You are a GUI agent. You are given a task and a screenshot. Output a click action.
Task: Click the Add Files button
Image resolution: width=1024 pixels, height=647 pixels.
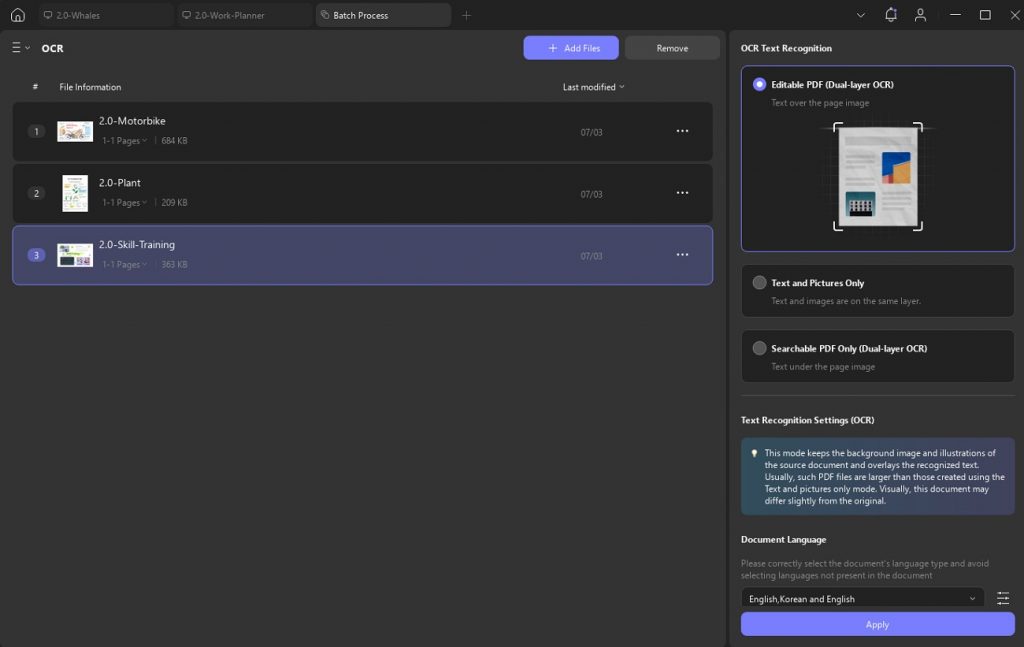[571, 48]
